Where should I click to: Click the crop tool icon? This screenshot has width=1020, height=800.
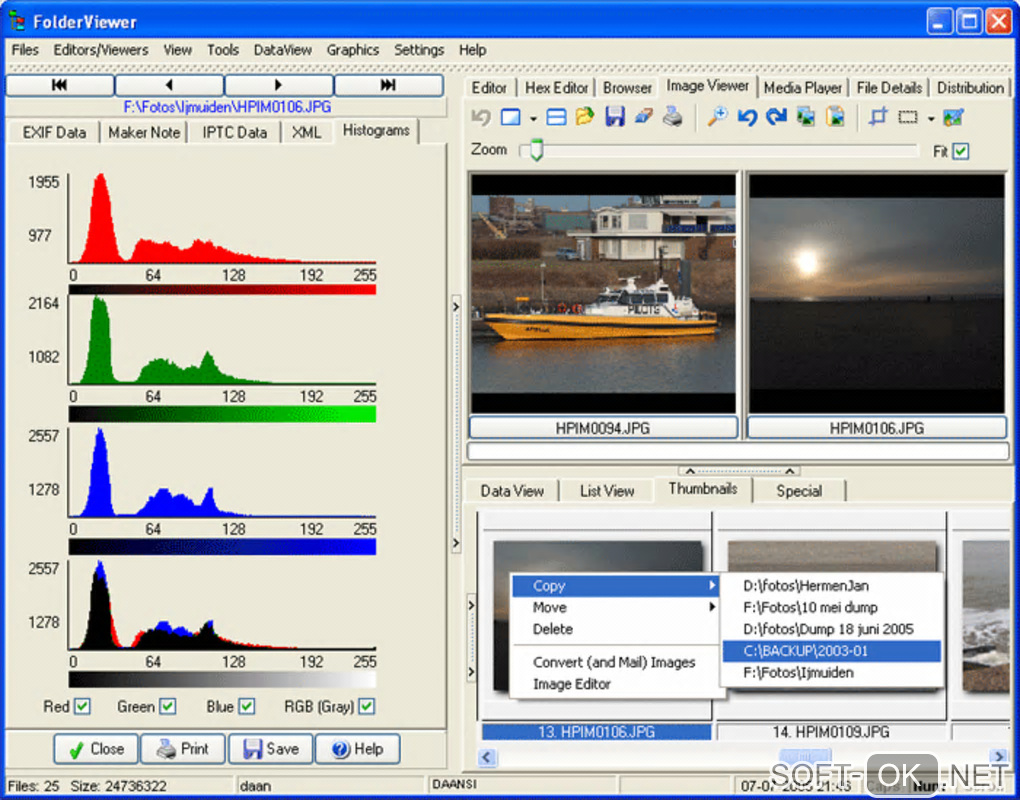878,117
